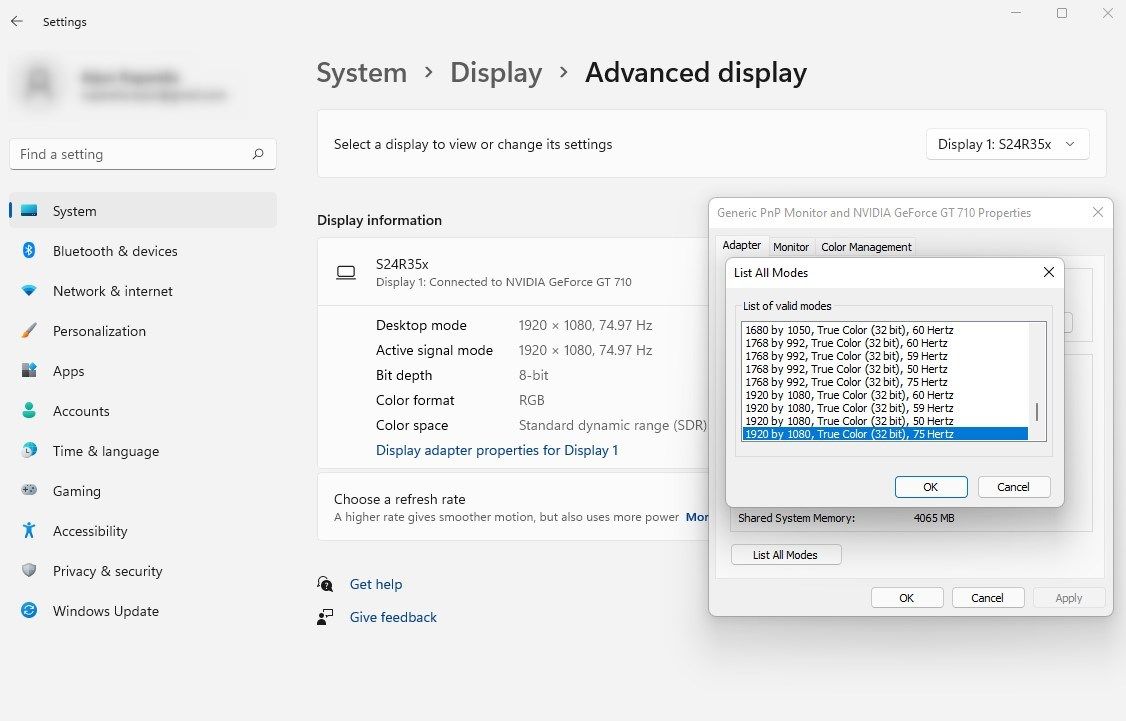The width and height of the screenshot is (1126, 721).
Task: Click the Apply button
Action: [x=1069, y=597]
